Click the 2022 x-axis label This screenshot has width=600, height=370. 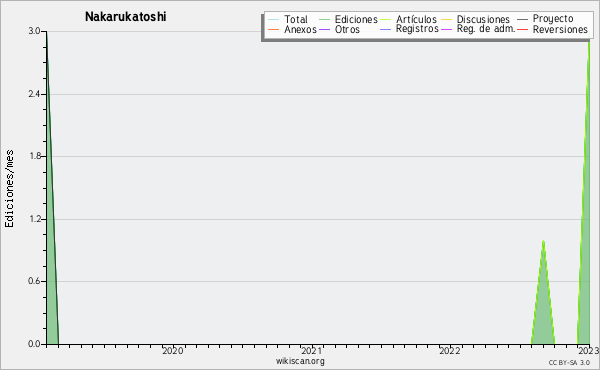click(450, 350)
